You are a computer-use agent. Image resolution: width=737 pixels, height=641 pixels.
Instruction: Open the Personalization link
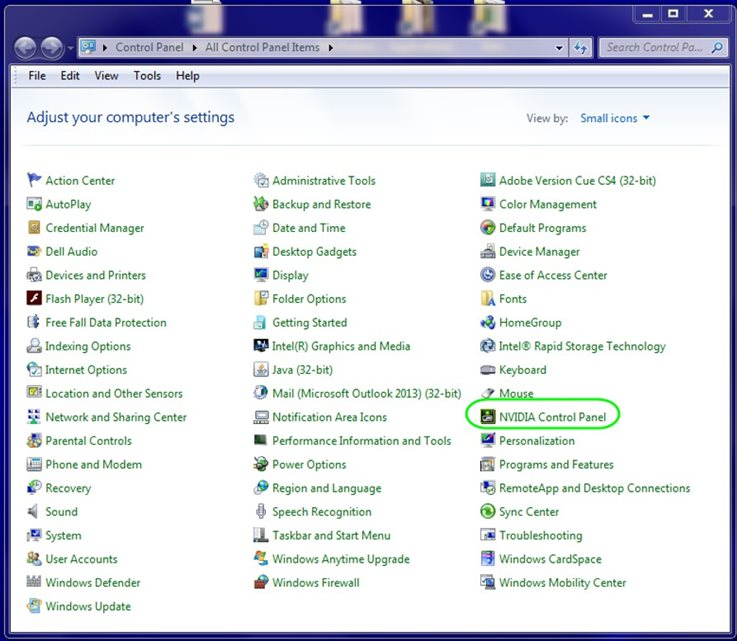[x=537, y=441]
